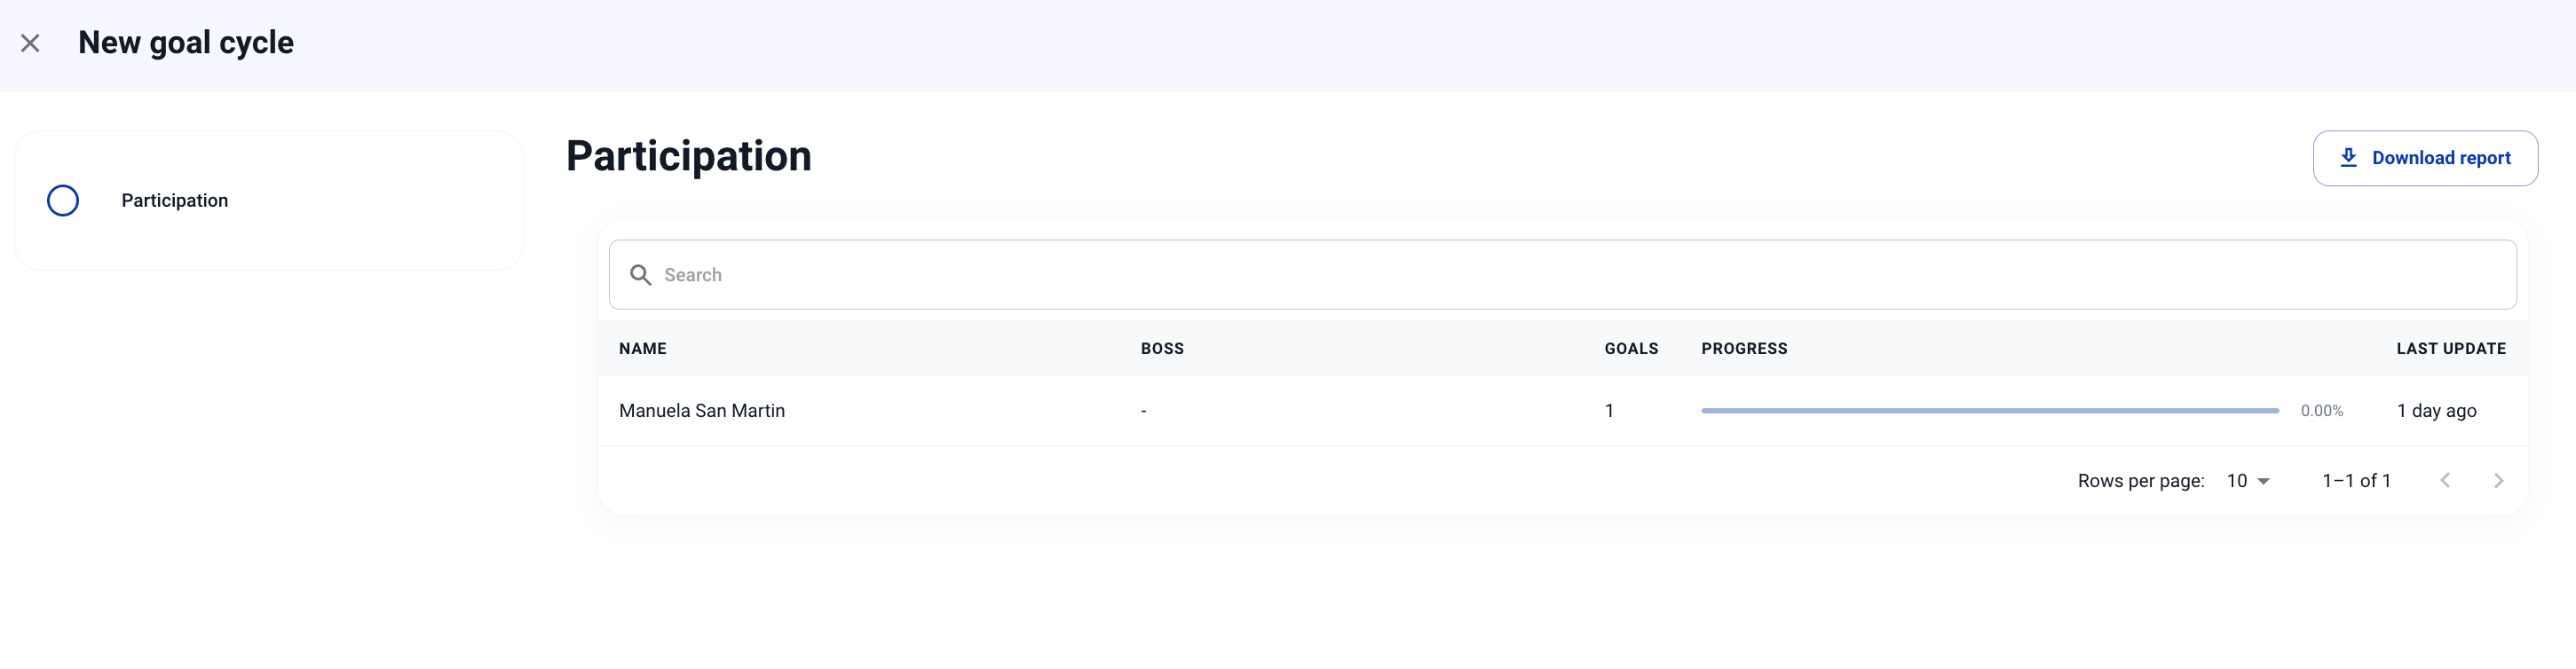This screenshot has width=2576, height=669.
Task: Sort by the LAST UPDATE column header
Action: pyautogui.click(x=2451, y=349)
